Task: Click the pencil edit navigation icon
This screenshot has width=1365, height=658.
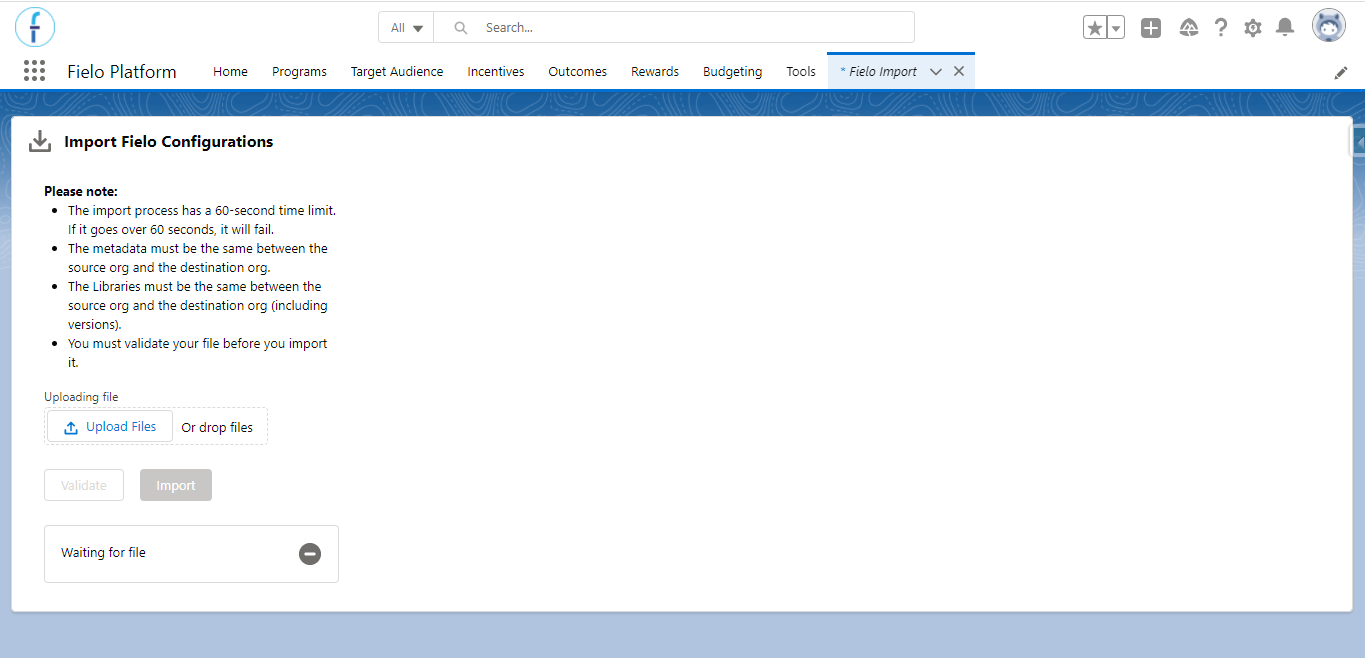Action: [x=1341, y=73]
